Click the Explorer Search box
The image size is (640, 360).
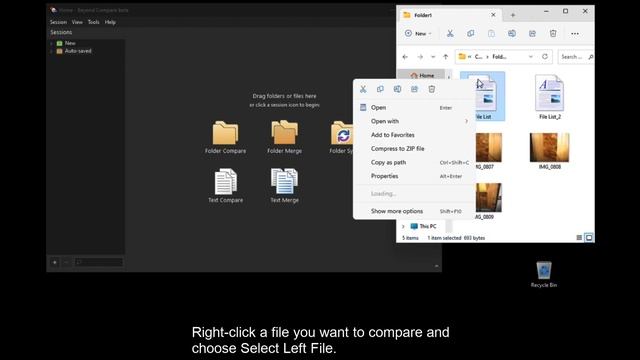tap(576, 57)
